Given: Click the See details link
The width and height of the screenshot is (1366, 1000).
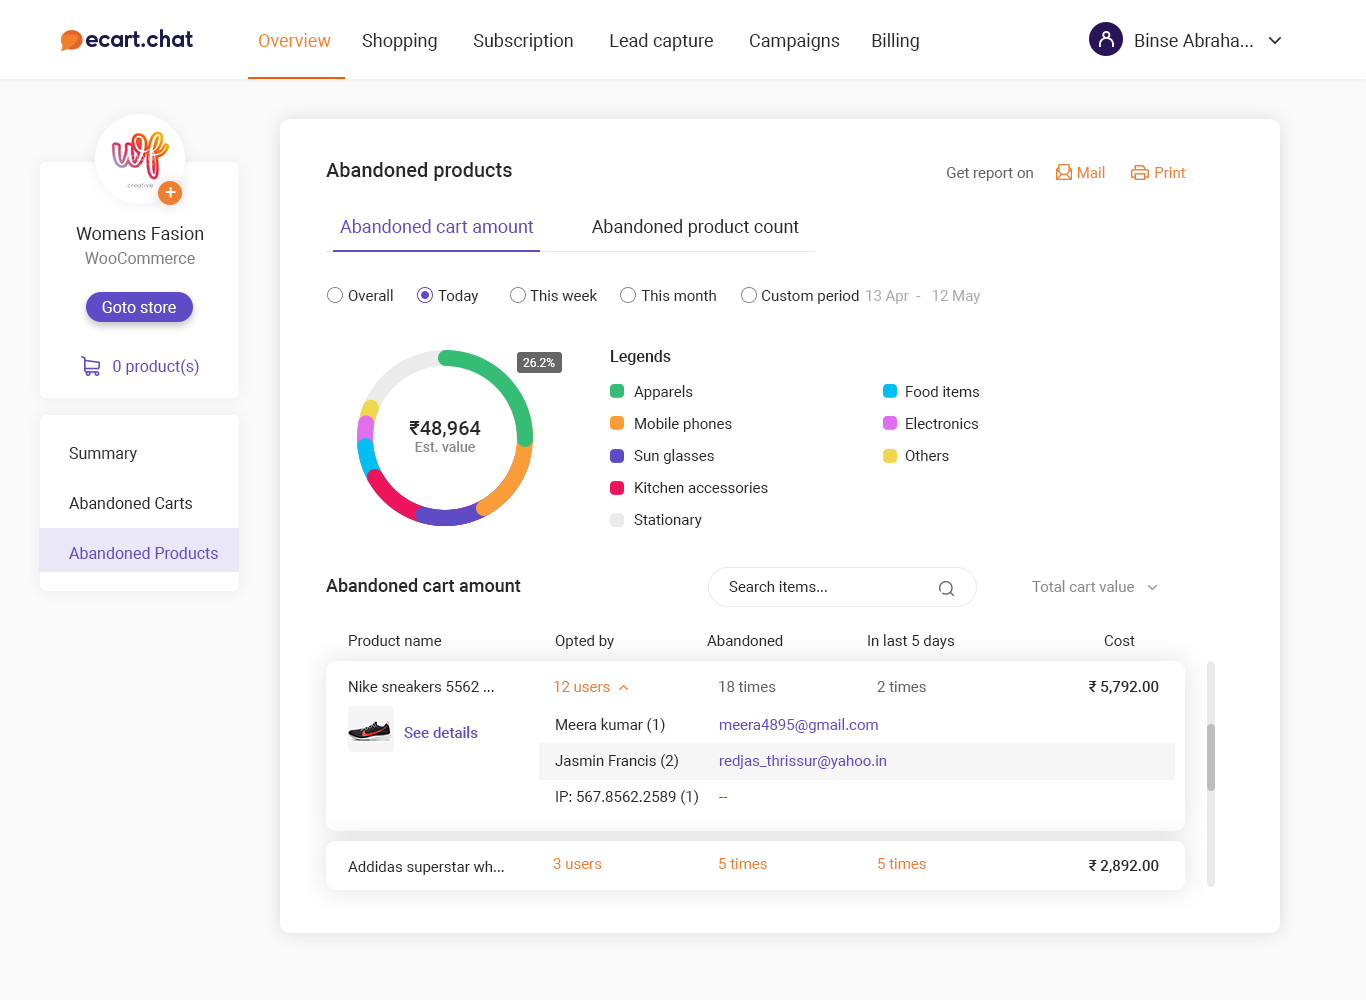Looking at the screenshot, I should (440, 733).
